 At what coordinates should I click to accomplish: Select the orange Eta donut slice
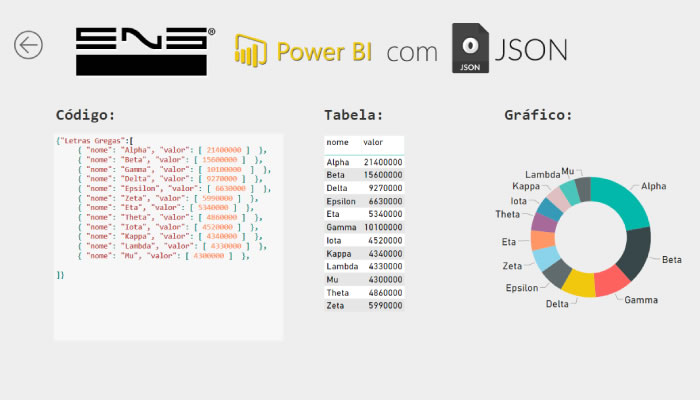click(x=543, y=240)
